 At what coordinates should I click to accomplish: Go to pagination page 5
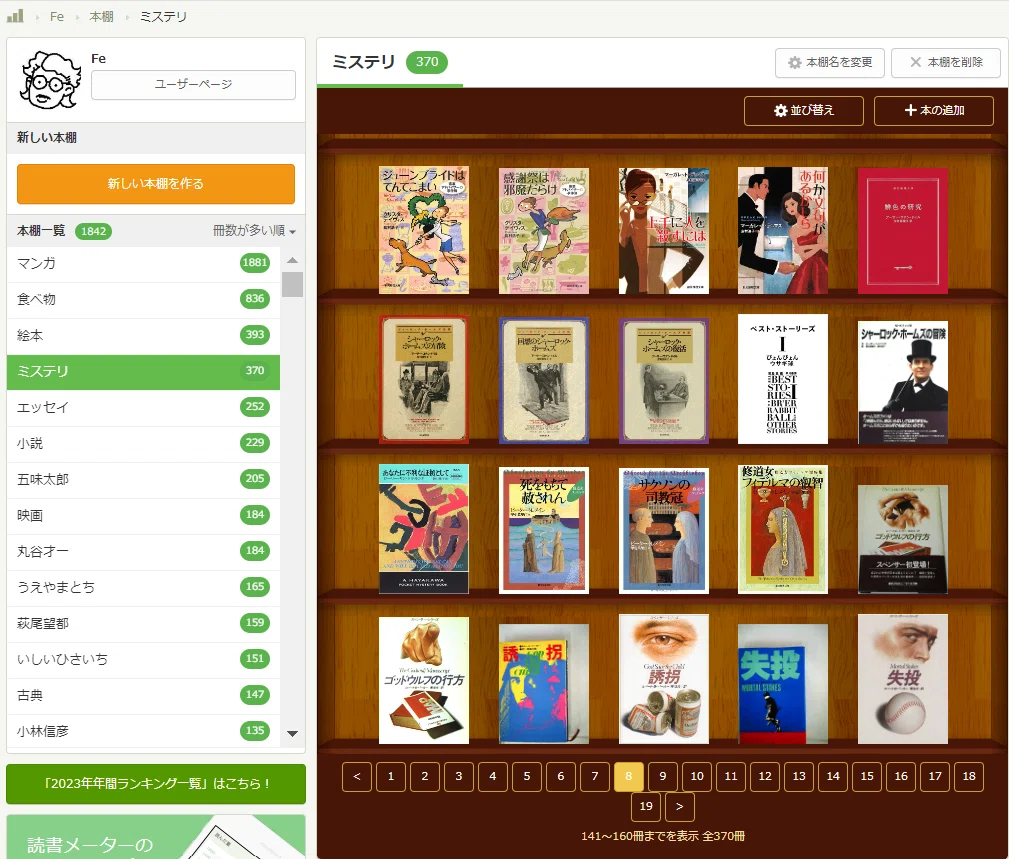[x=527, y=777]
